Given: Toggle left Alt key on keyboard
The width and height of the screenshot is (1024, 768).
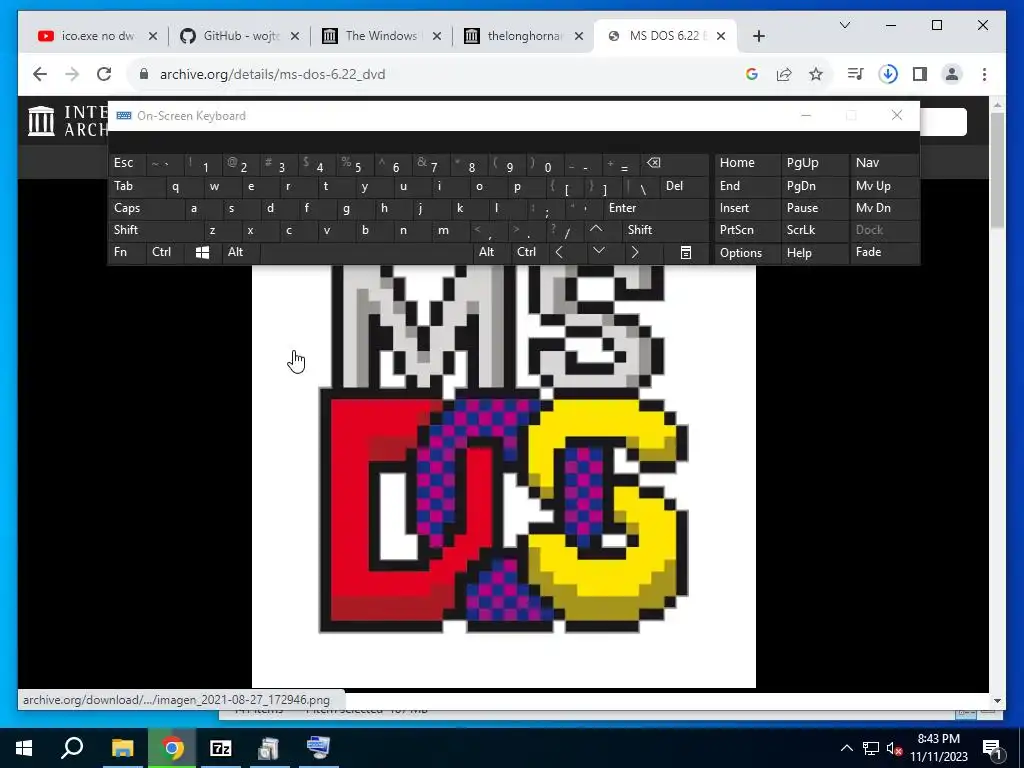Looking at the screenshot, I should (240, 252).
